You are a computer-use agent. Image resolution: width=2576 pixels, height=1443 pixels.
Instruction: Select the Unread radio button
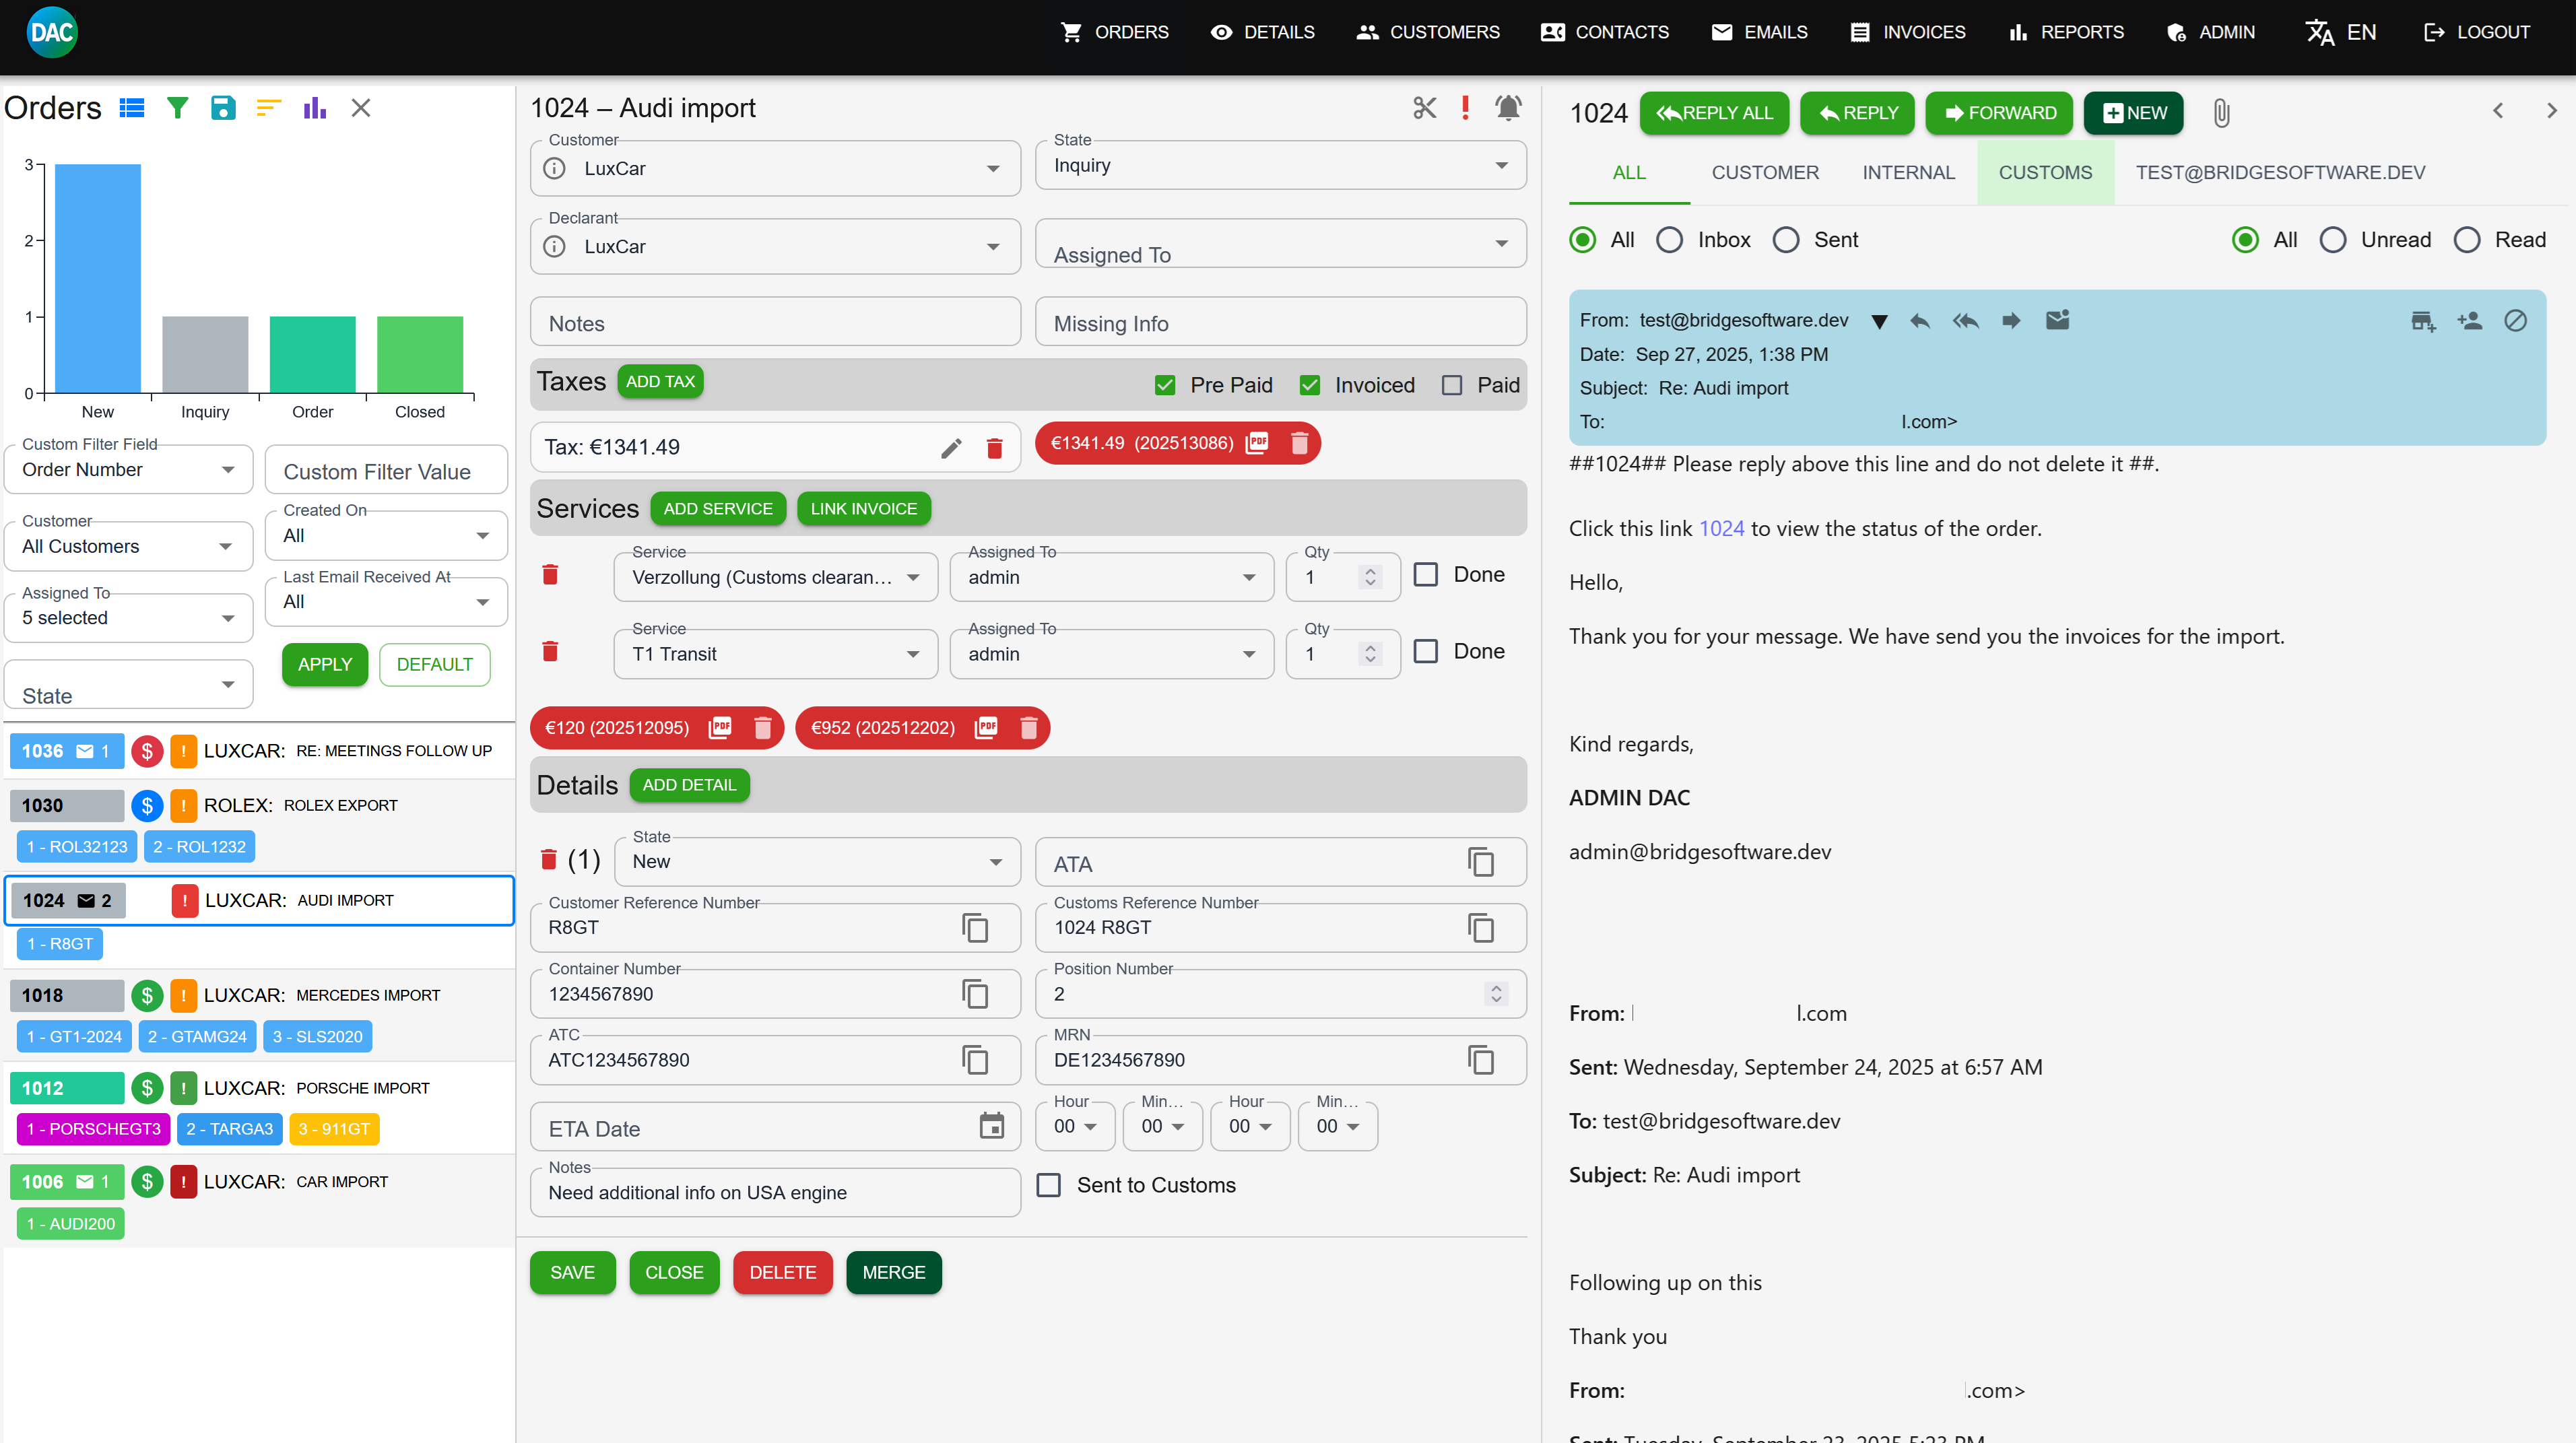(x=2333, y=240)
